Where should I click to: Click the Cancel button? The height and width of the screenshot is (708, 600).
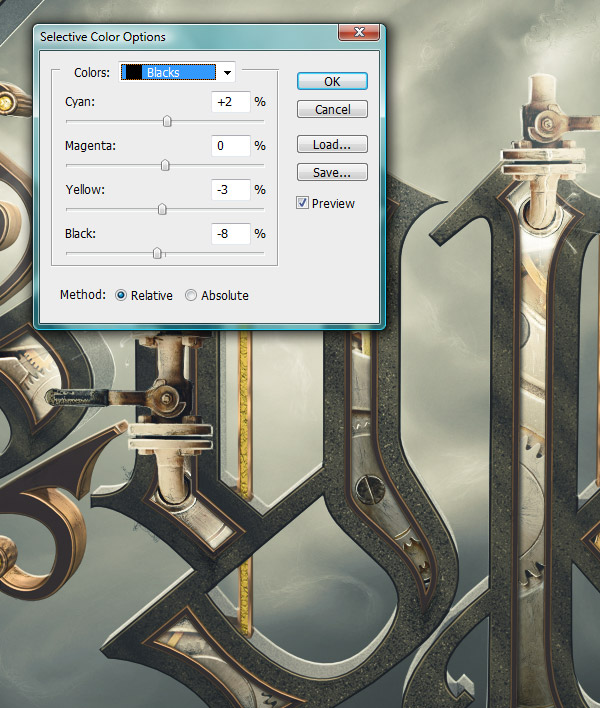[x=332, y=109]
